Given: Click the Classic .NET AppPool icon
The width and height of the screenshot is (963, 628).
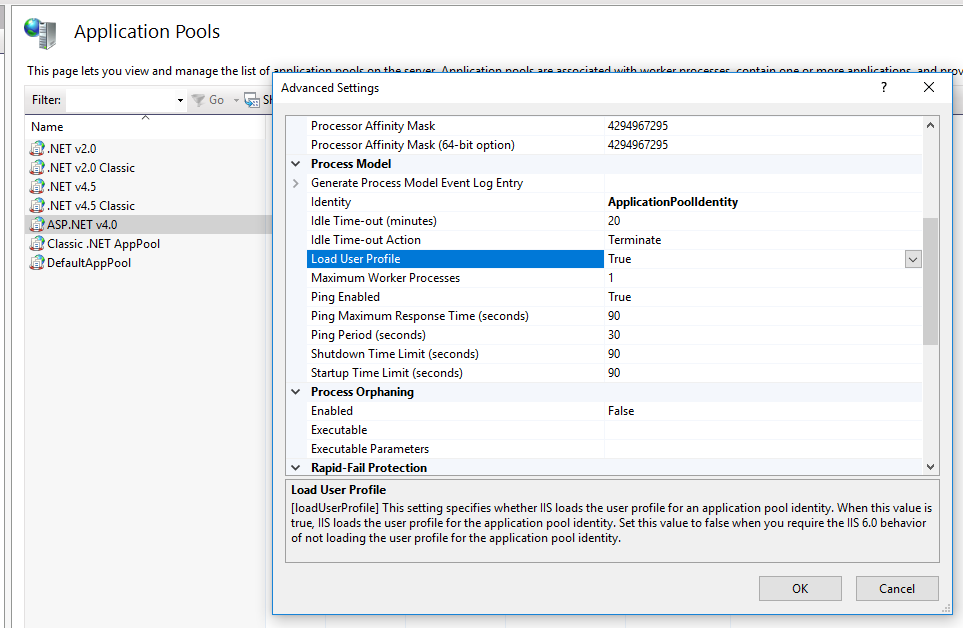Looking at the screenshot, I should pos(37,243).
